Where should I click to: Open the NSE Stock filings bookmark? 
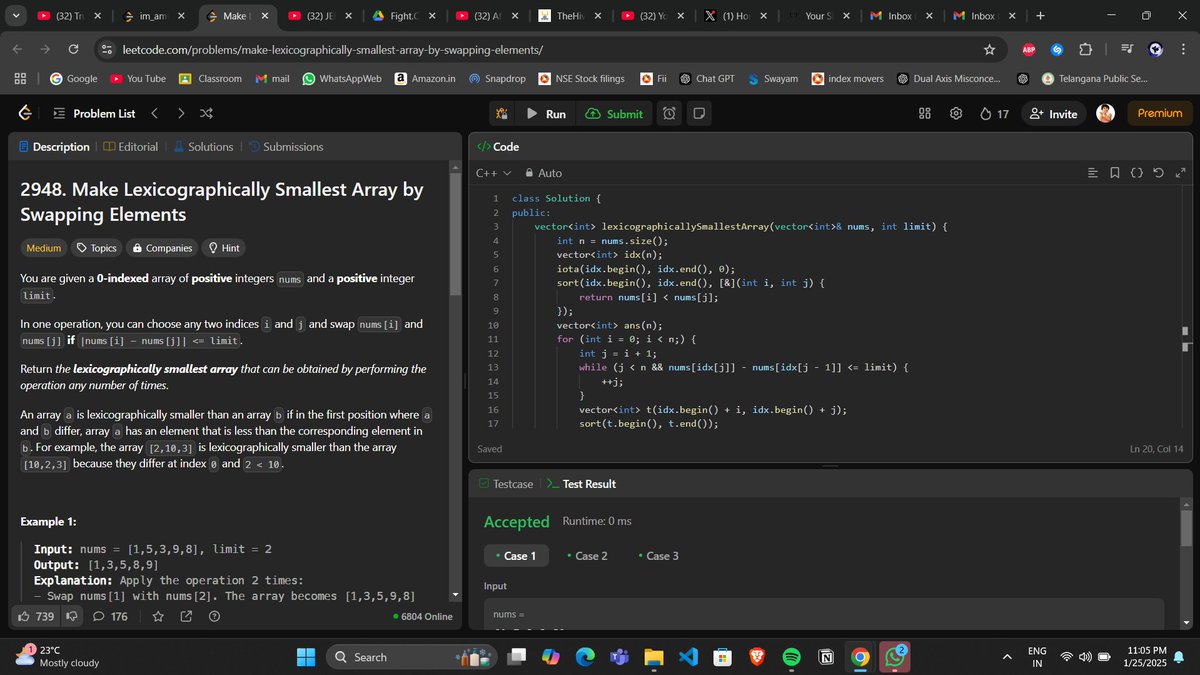582,78
